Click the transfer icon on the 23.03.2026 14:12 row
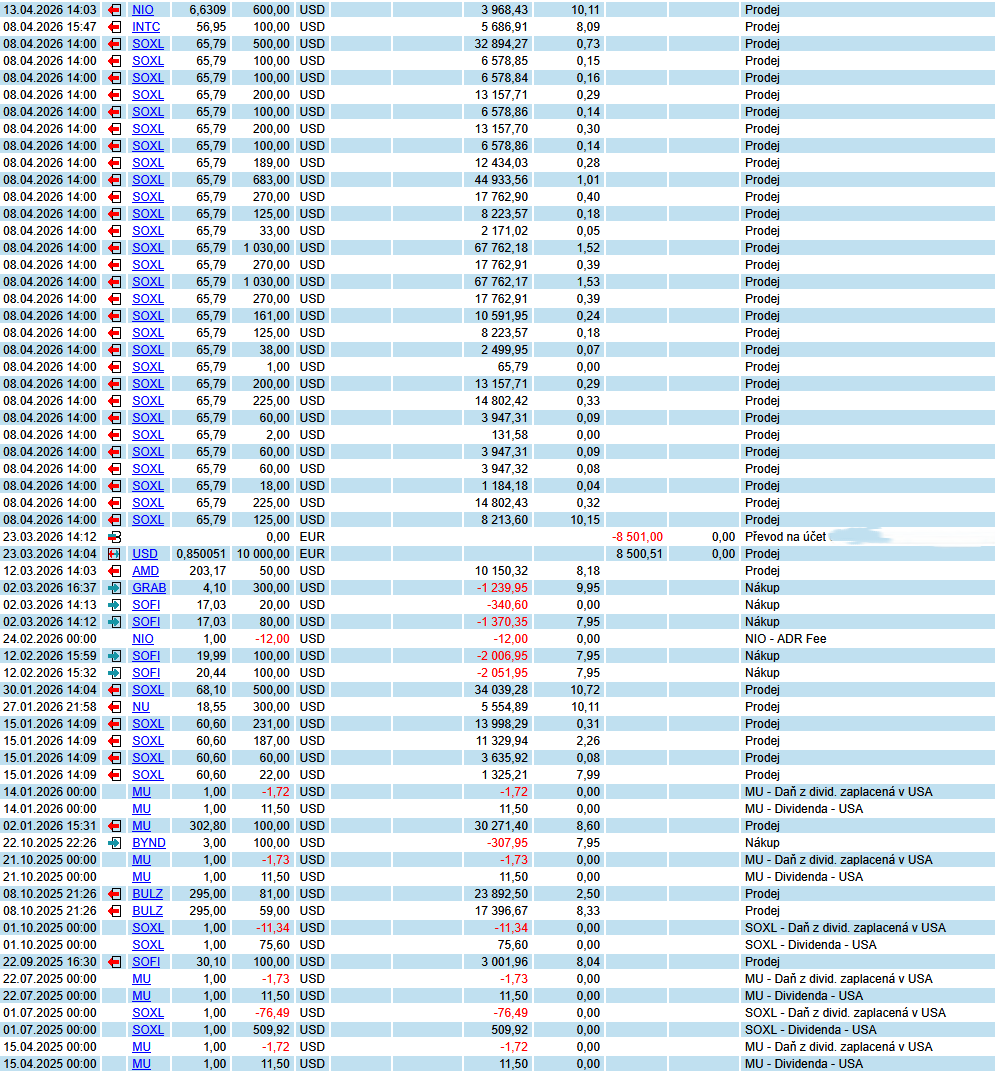 point(114,537)
